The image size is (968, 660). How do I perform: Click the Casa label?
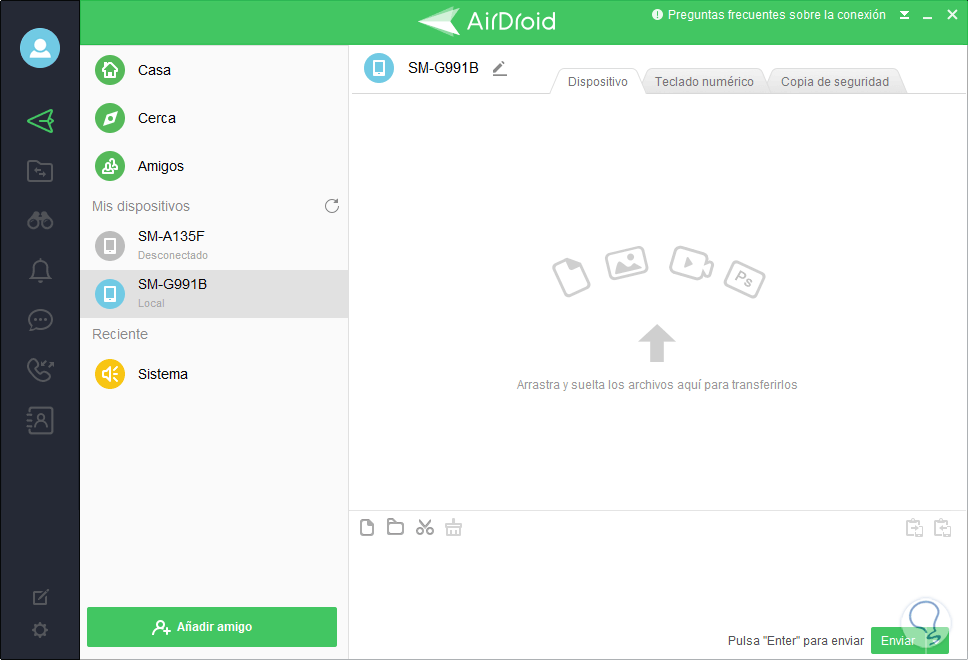(154, 70)
